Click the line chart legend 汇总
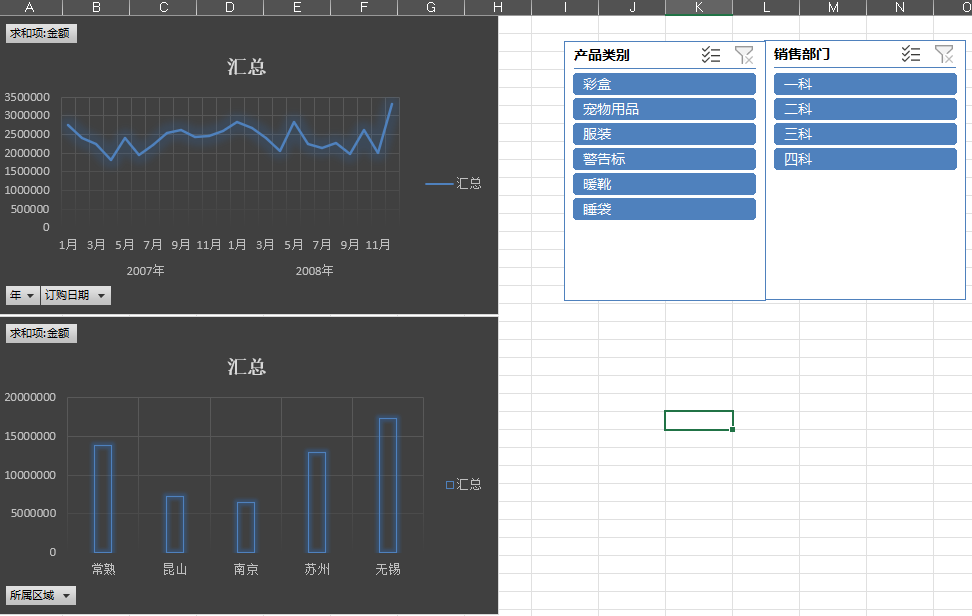Viewport: 972px width, 616px height. (x=453, y=183)
